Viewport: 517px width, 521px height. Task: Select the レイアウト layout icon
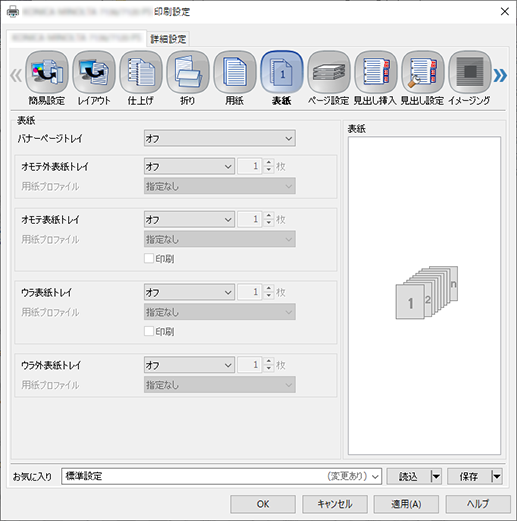pos(94,72)
